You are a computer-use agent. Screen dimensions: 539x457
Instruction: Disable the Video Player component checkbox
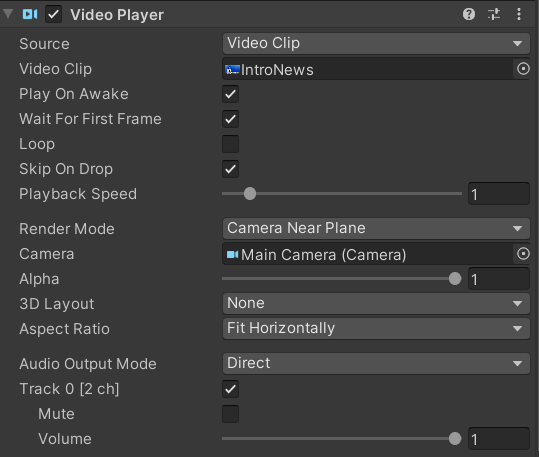click(54, 14)
